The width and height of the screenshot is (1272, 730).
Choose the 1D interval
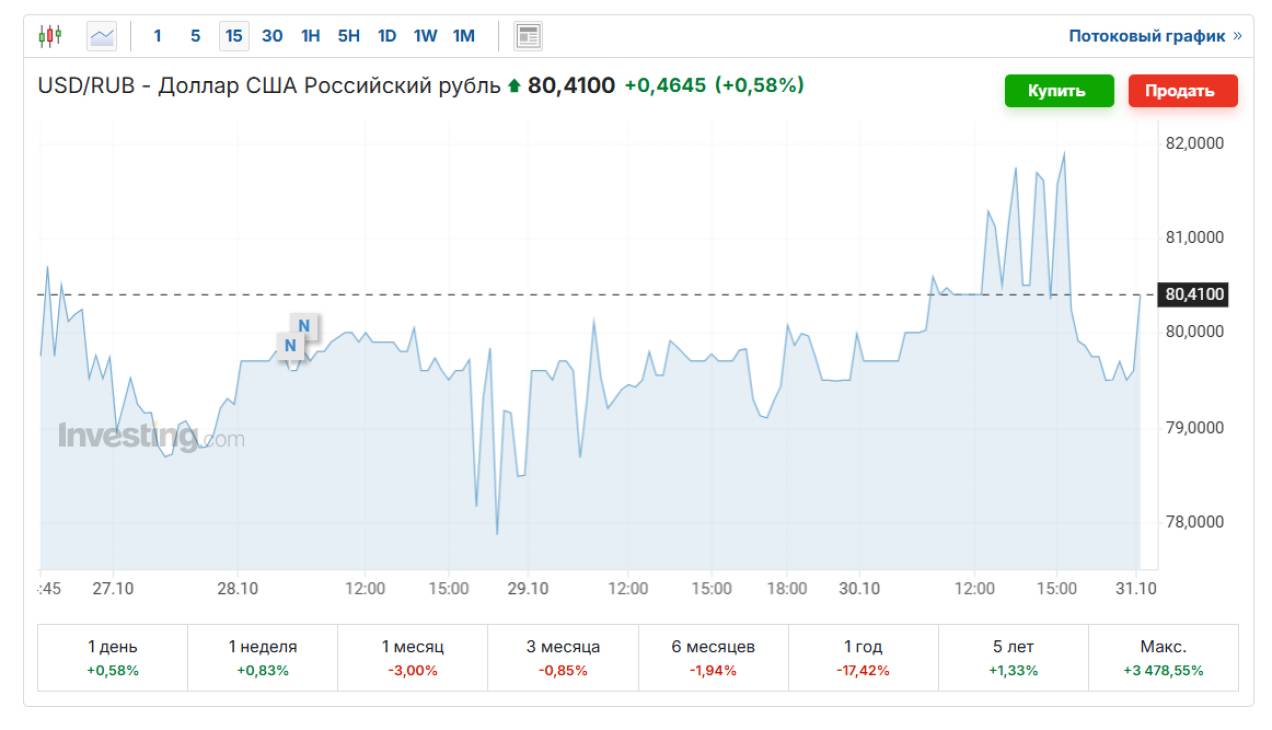pyautogui.click(x=387, y=36)
